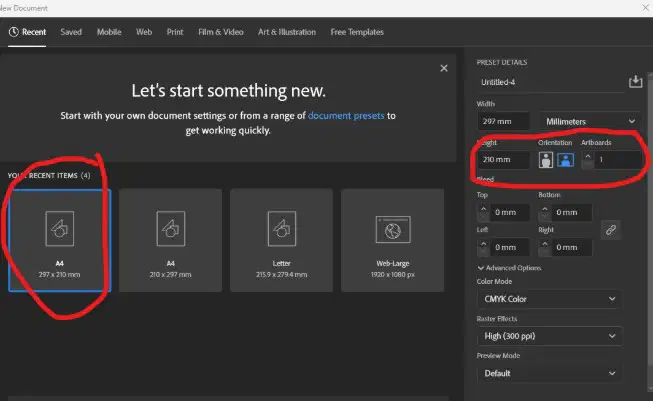The image size is (653, 401).
Task: Click the save document preset icon
Action: click(635, 82)
